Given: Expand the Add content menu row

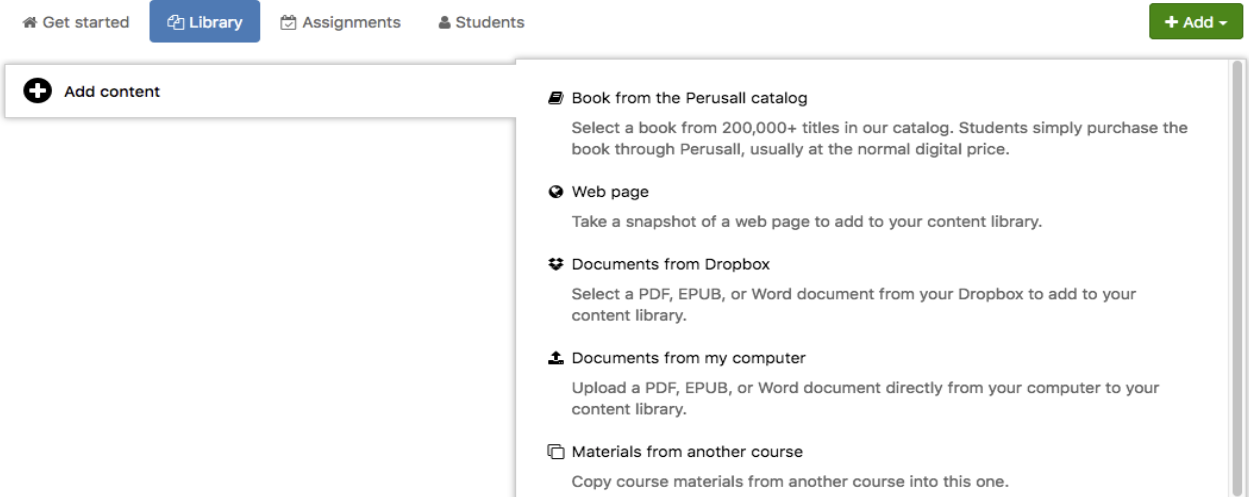Looking at the screenshot, I should (x=260, y=92).
